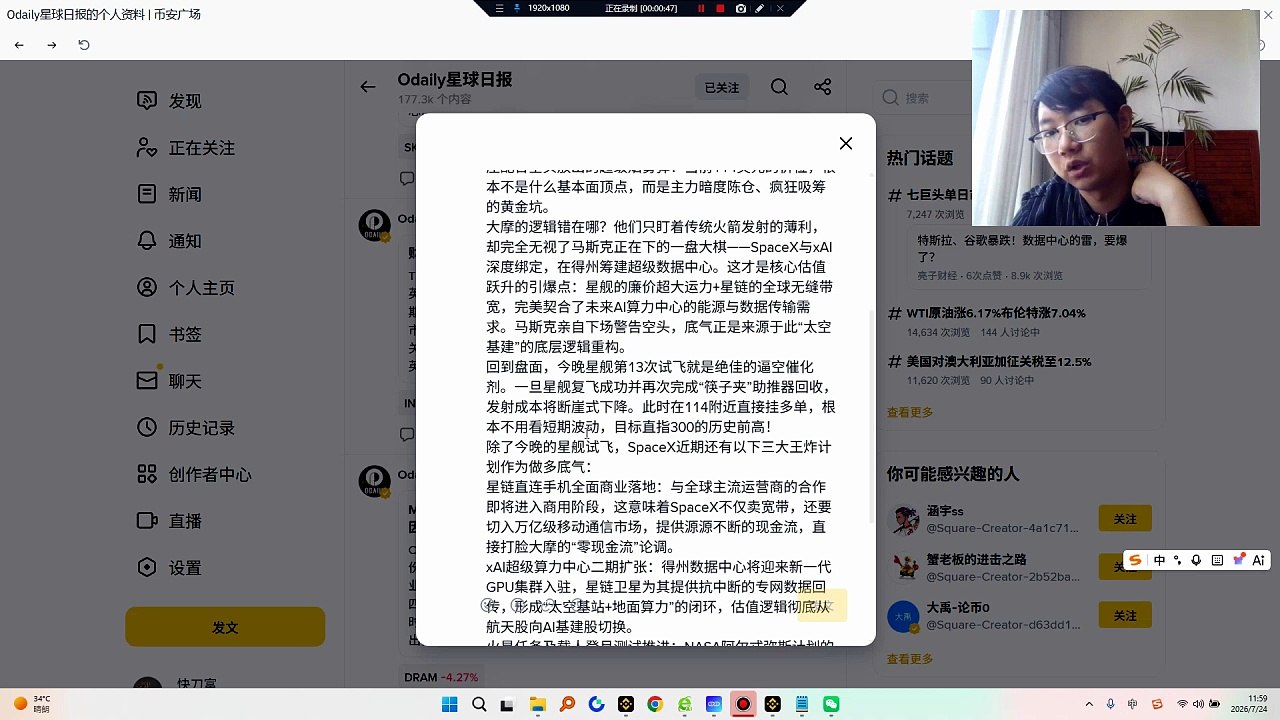Reload the page with the refresh icon

84,45
